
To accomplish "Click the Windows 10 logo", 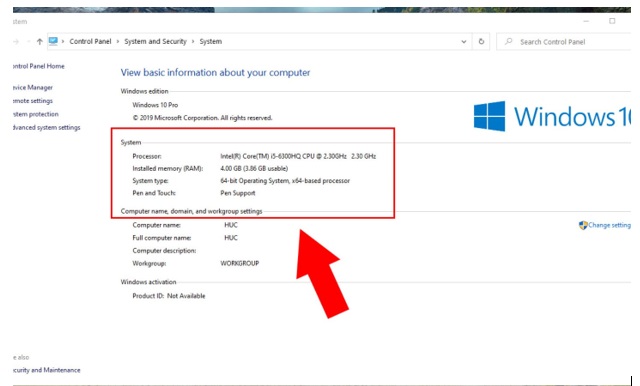I will (x=552, y=116).
